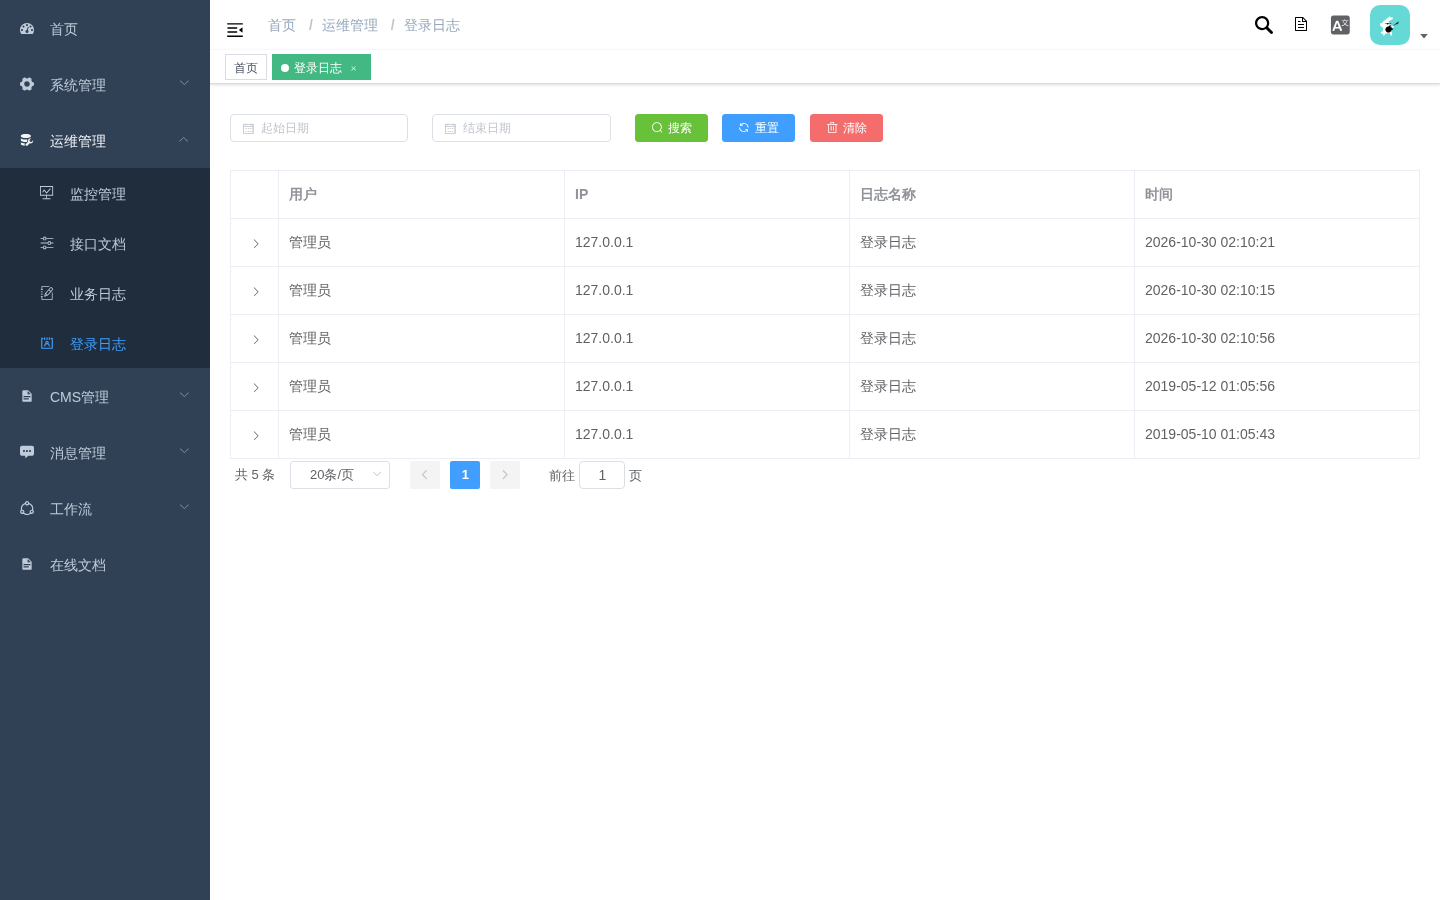1440x900 pixels.
Task: Collapse the 运维管理 submenu
Action: point(184,139)
